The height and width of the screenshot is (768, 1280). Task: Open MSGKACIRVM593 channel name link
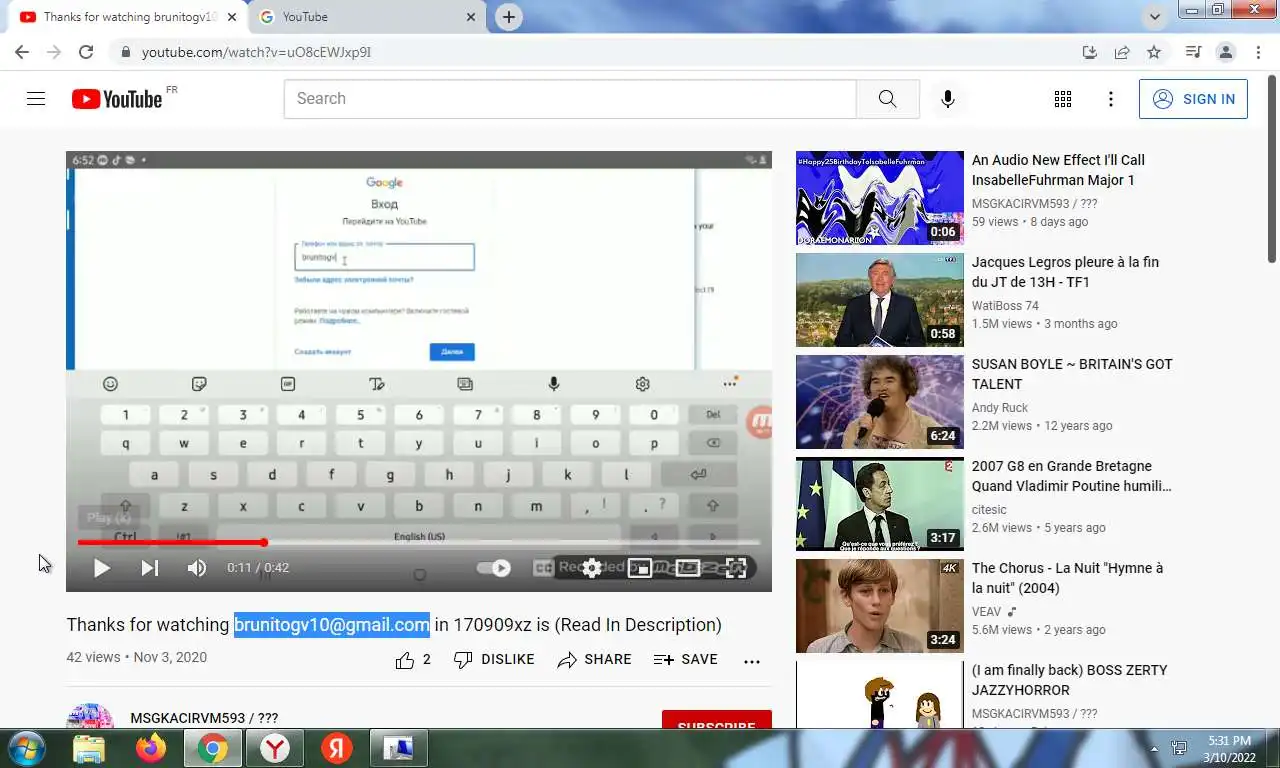point(204,718)
